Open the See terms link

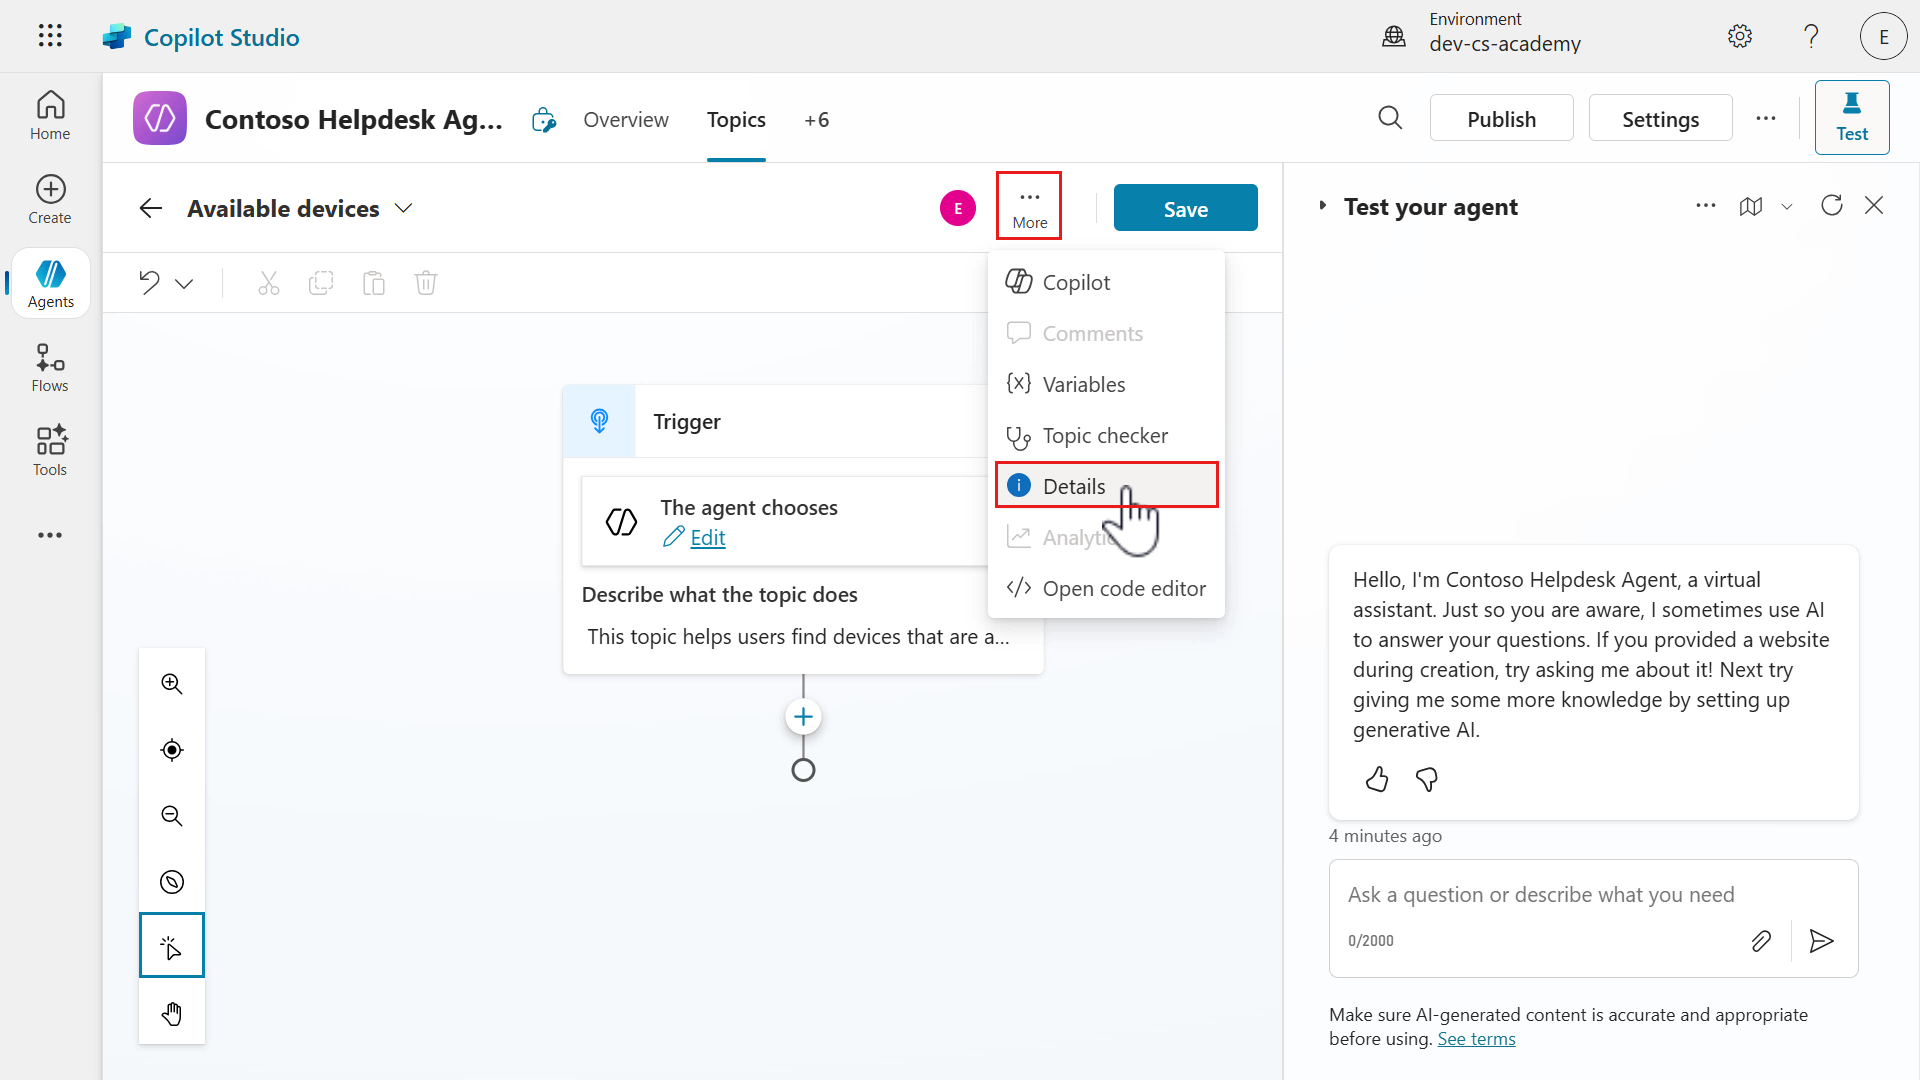coord(1476,1038)
